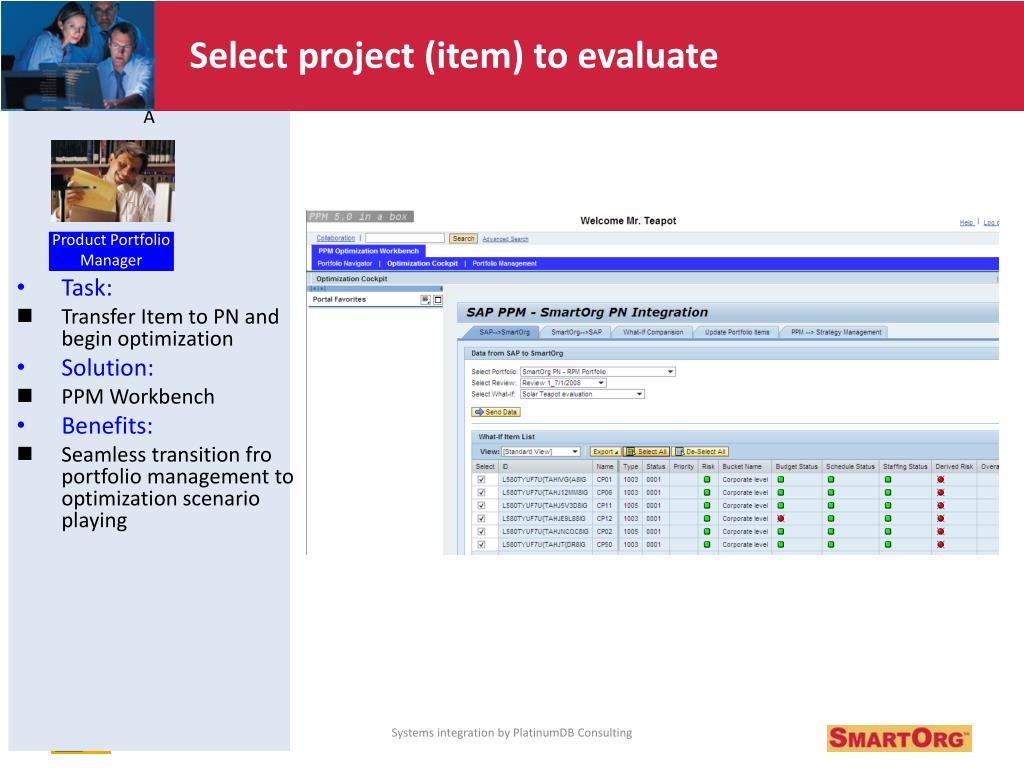Click the green Staffing Status indicator in row CP02
Viewport: 1024px width, 768px height.
click(x=888, y=532)
